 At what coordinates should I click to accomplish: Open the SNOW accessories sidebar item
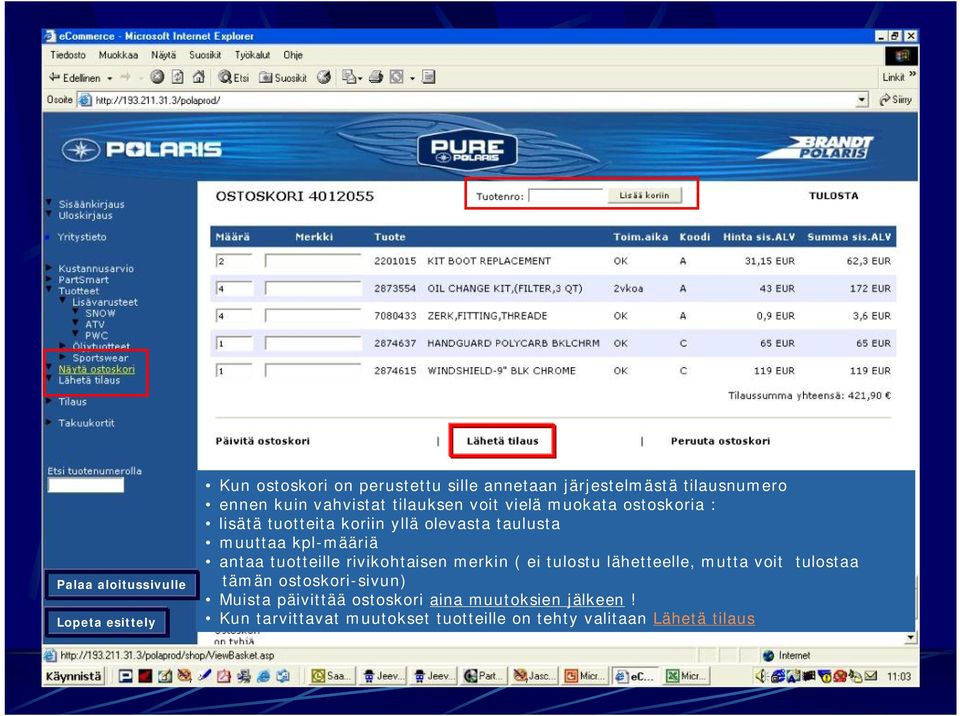(100, 313)
